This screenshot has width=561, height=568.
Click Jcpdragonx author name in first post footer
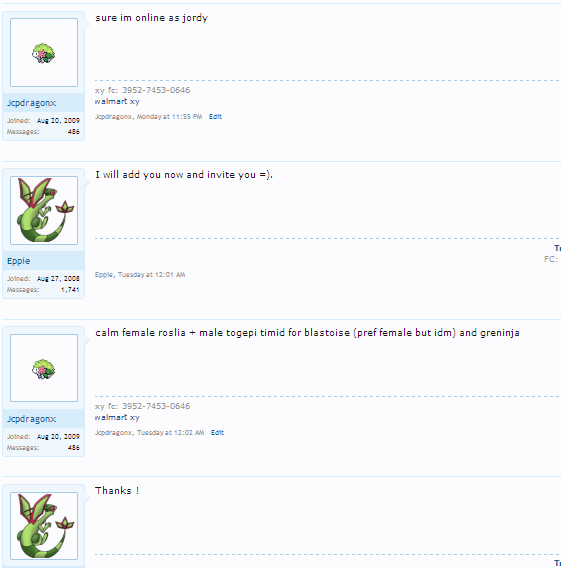click(113, 117)
